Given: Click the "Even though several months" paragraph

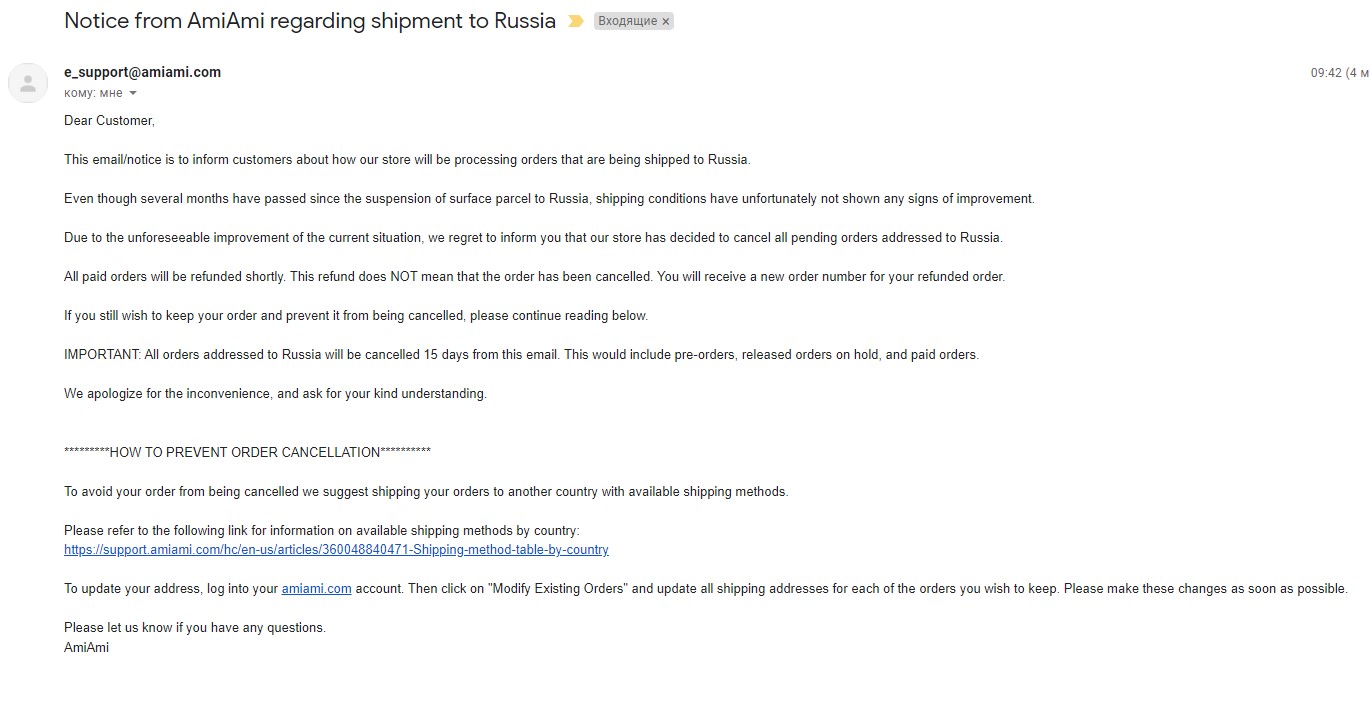Looking at the screenshot, I should click(549, 199).
